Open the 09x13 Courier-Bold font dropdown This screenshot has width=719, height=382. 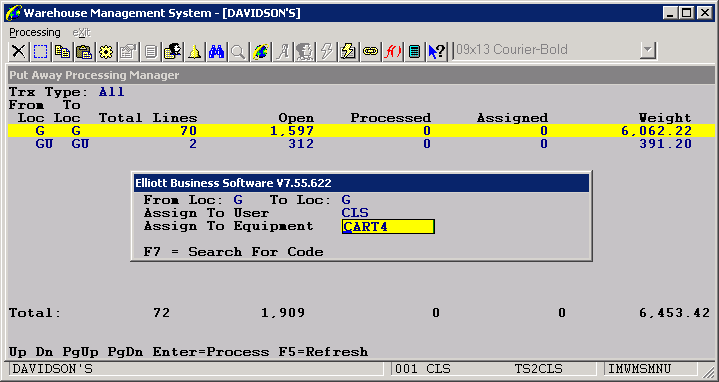(x=648, y=50)
